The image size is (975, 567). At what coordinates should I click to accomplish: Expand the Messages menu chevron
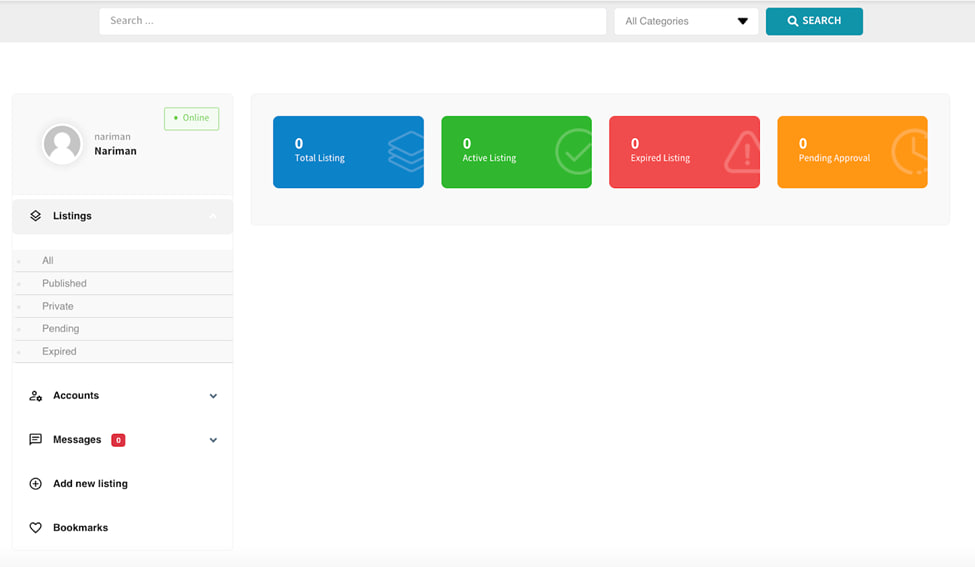[213, 440]
